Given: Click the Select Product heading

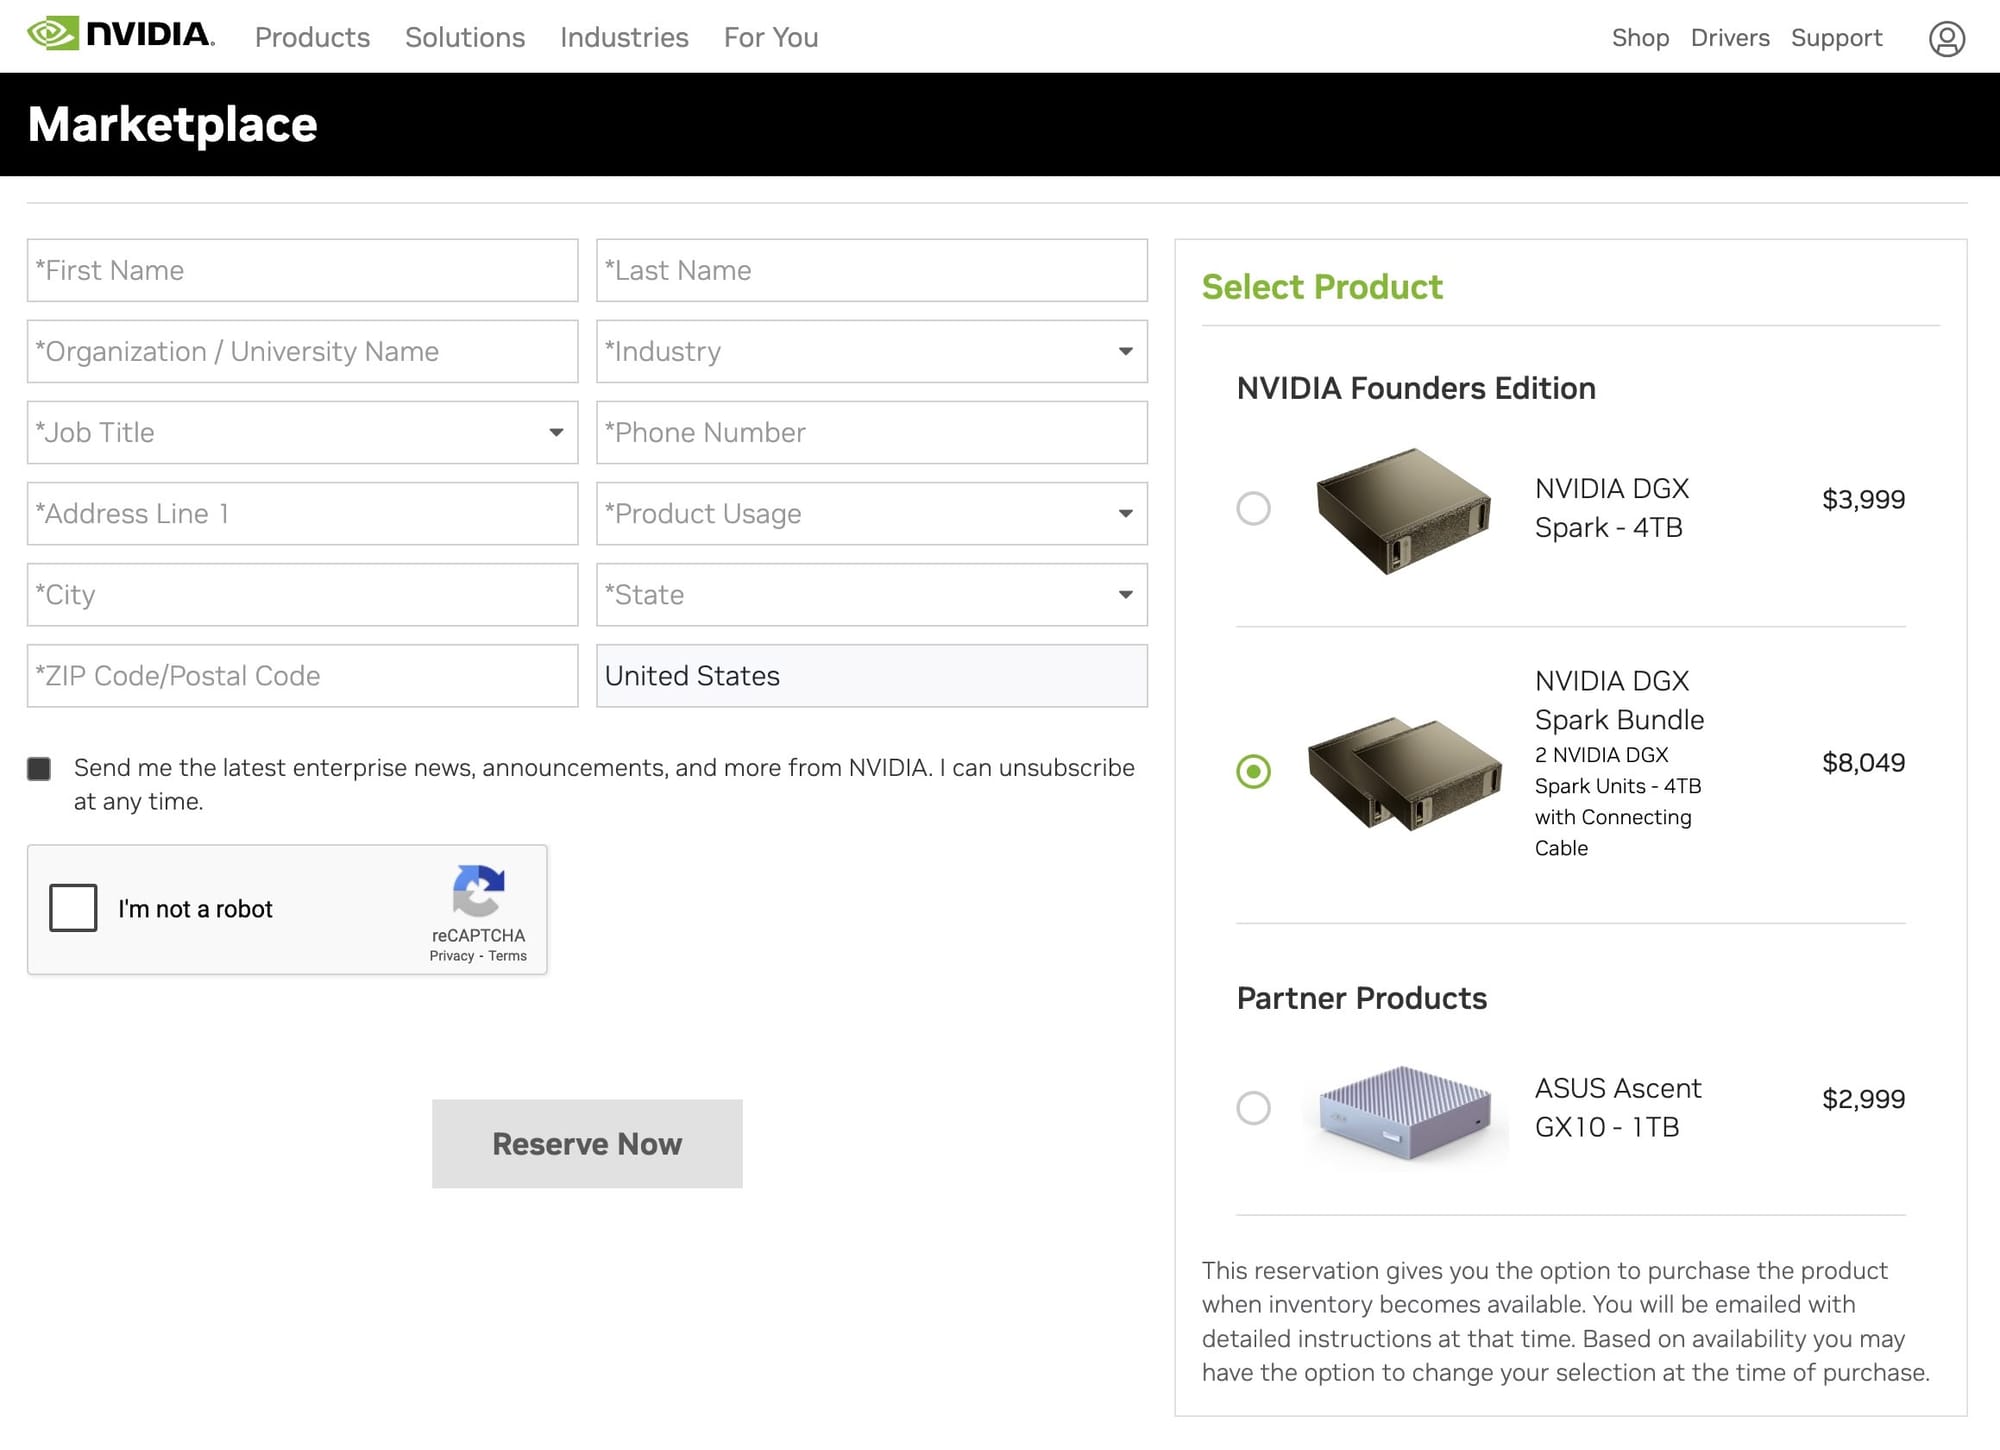Looking at the screenshot, I should tap(1322, 287).
